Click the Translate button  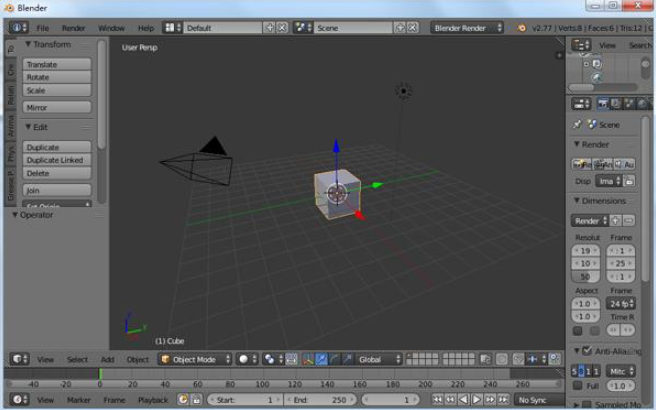click(x=57, y=64)
